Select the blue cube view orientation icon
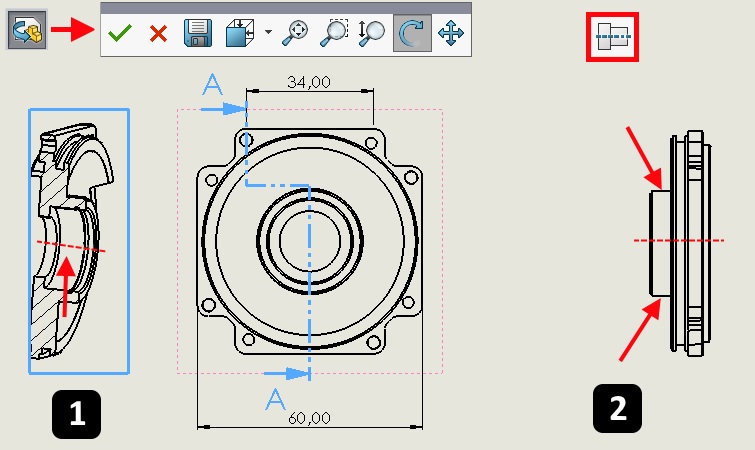Viewport: 755px width, 450px height. [239, 33]
